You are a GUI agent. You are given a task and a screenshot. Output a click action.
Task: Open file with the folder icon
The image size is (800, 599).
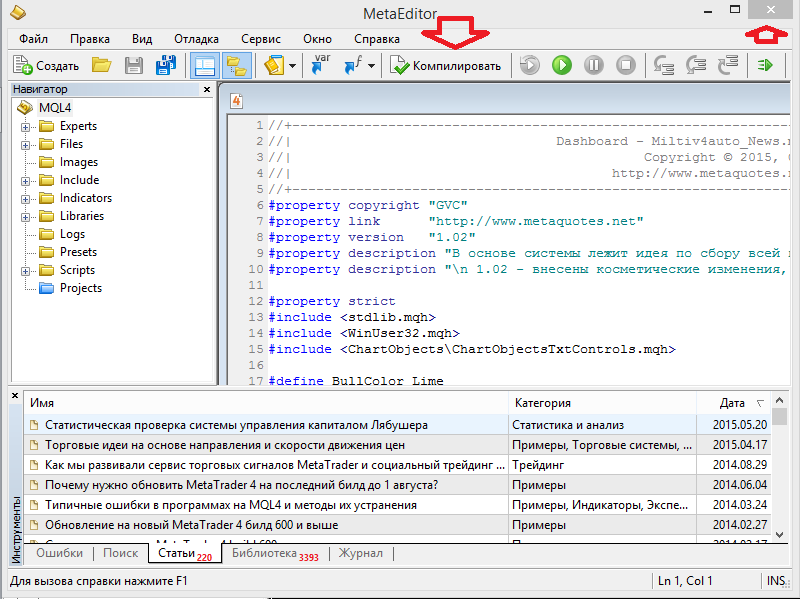pyautogui.click(x=102, y=65)
